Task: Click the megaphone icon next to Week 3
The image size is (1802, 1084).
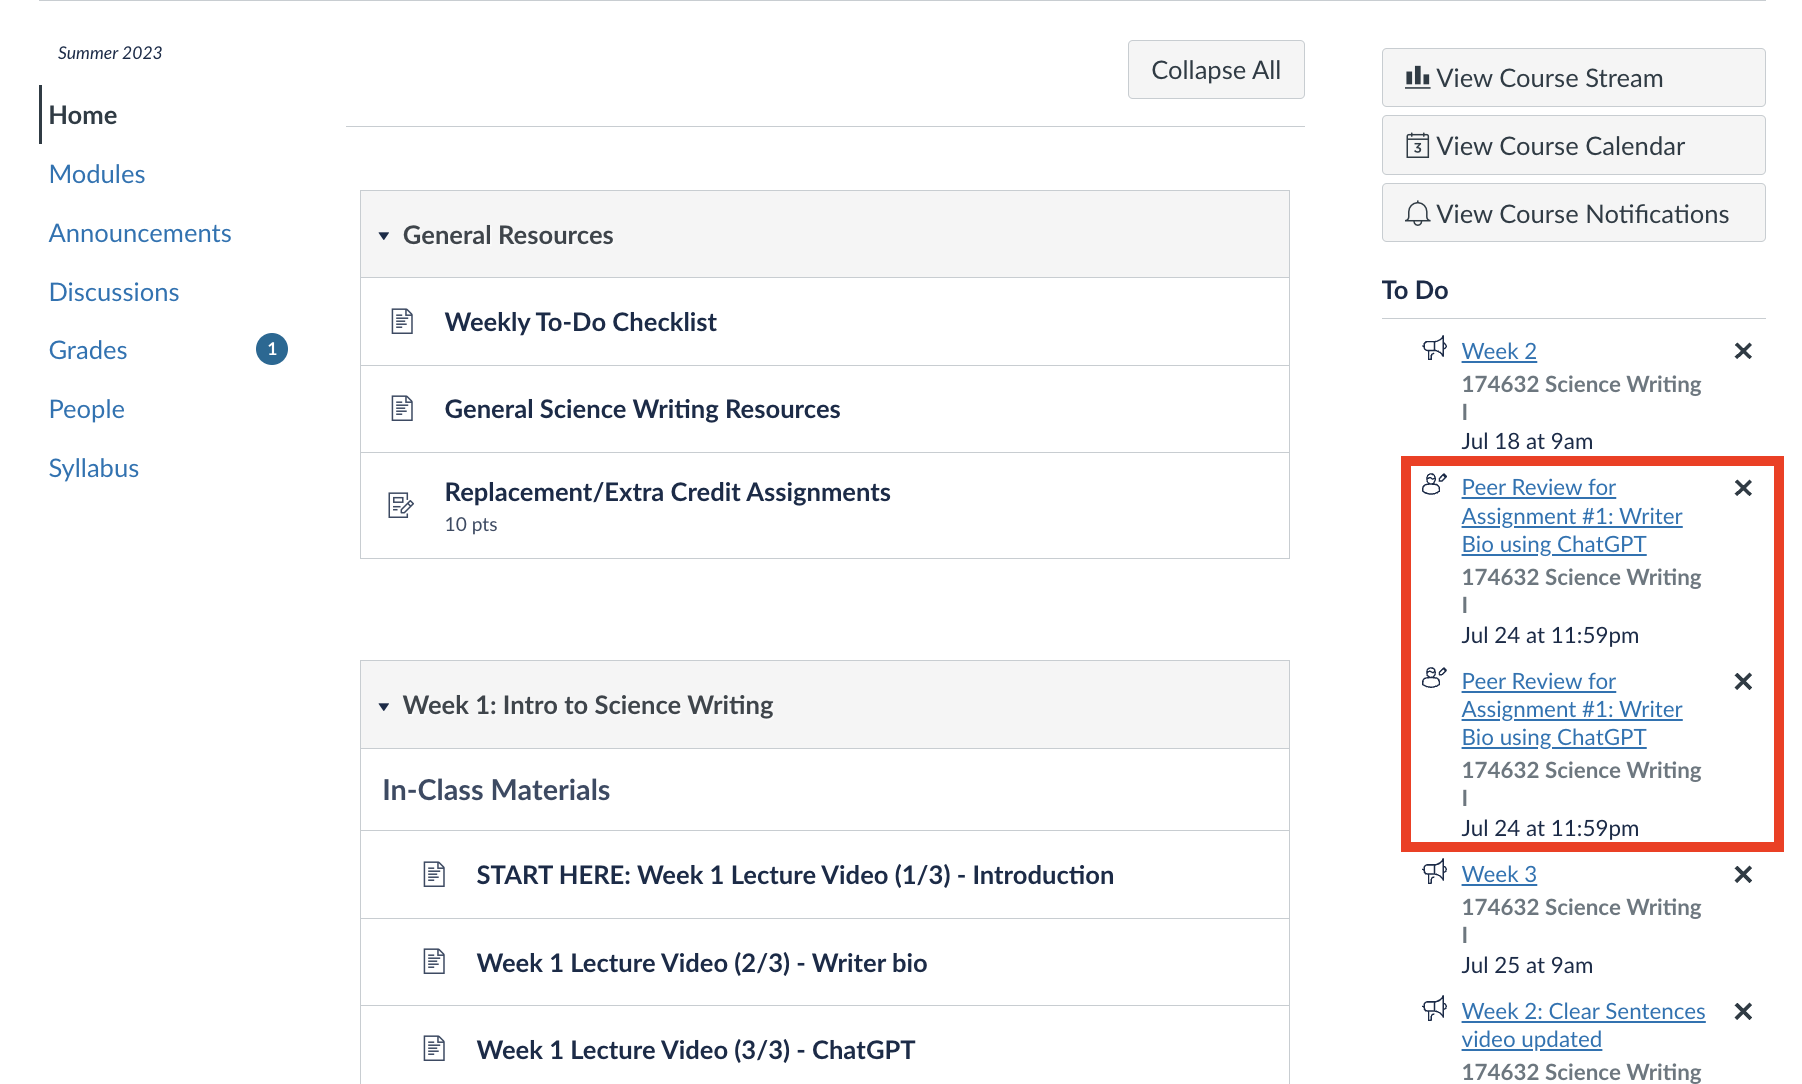Action: [x=1434, y=871]
